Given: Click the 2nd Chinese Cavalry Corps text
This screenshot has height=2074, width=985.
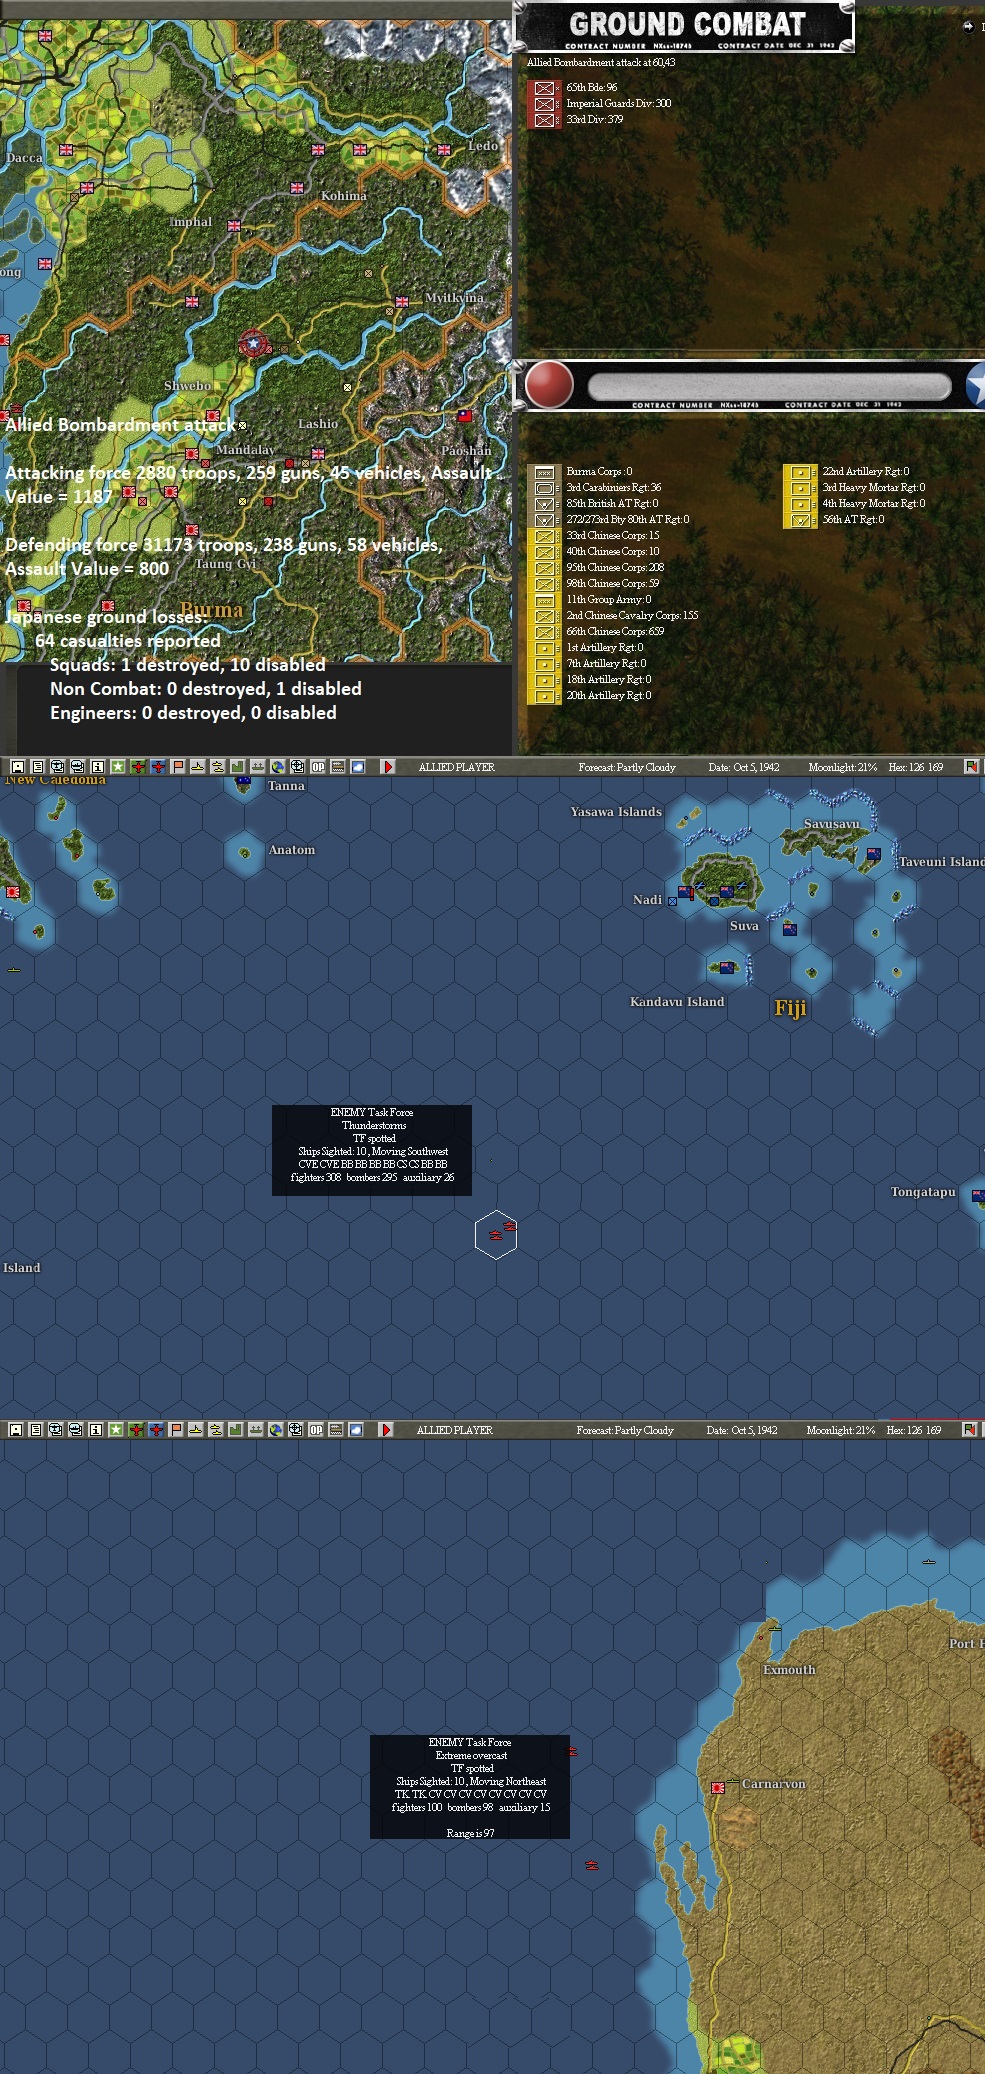Looking at the screenshot, I should [x=632, y=616].
